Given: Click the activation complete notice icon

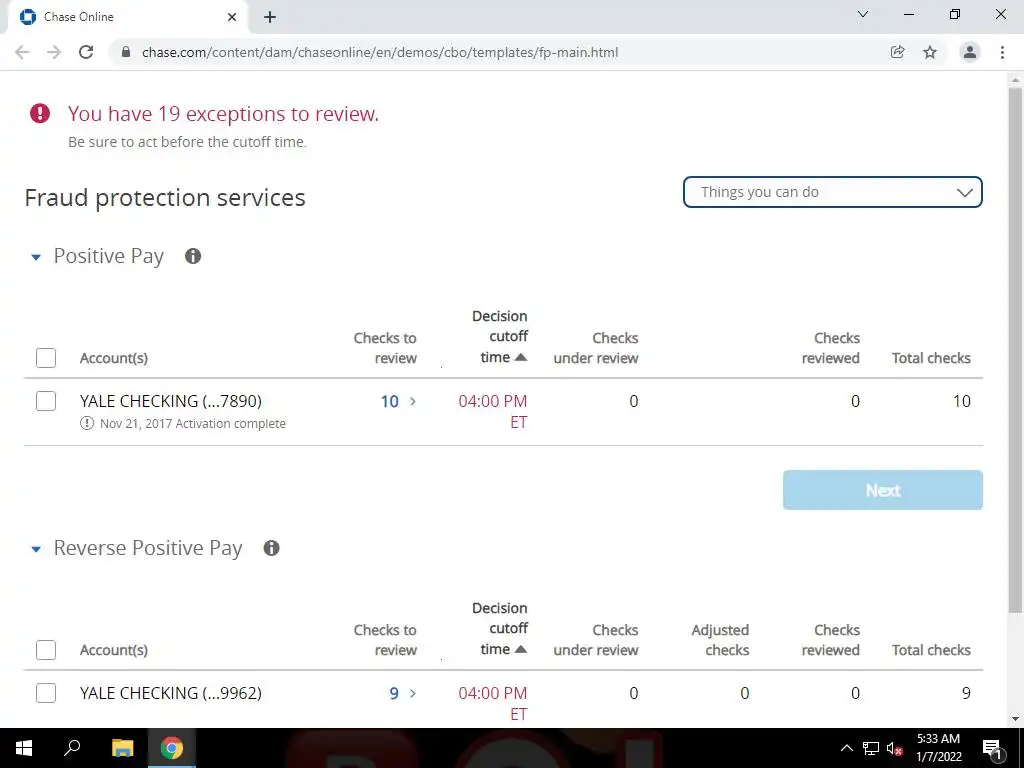Looking at the screenshot, I should point(87,423).
